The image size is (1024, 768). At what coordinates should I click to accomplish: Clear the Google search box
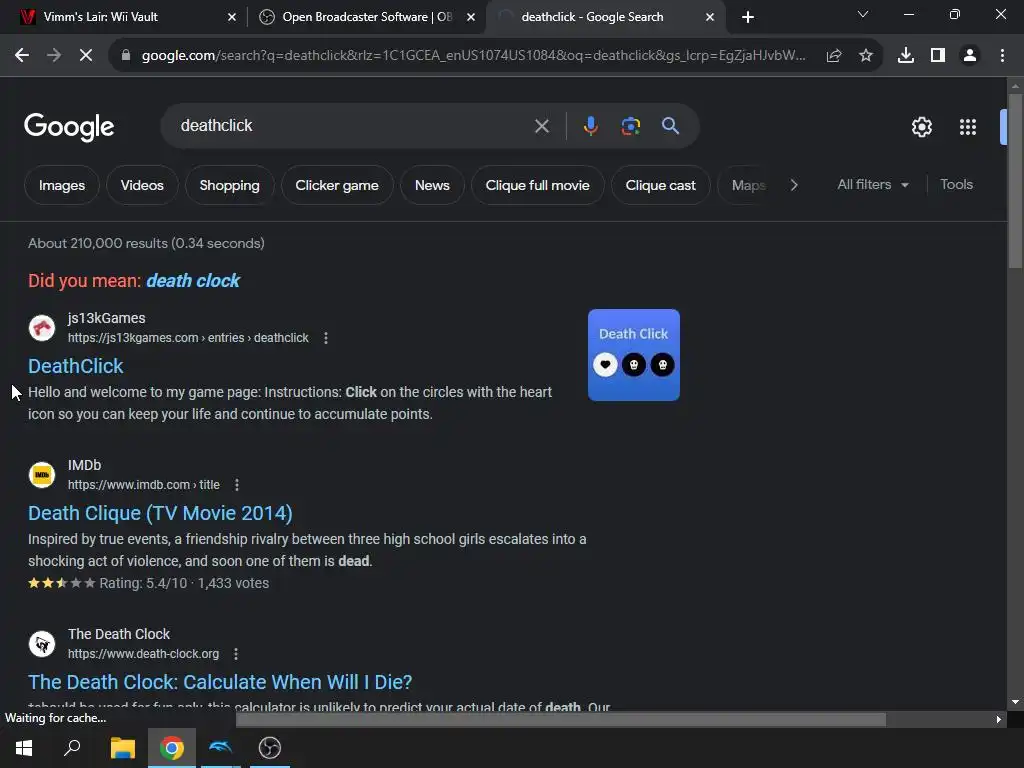point(541,126)
